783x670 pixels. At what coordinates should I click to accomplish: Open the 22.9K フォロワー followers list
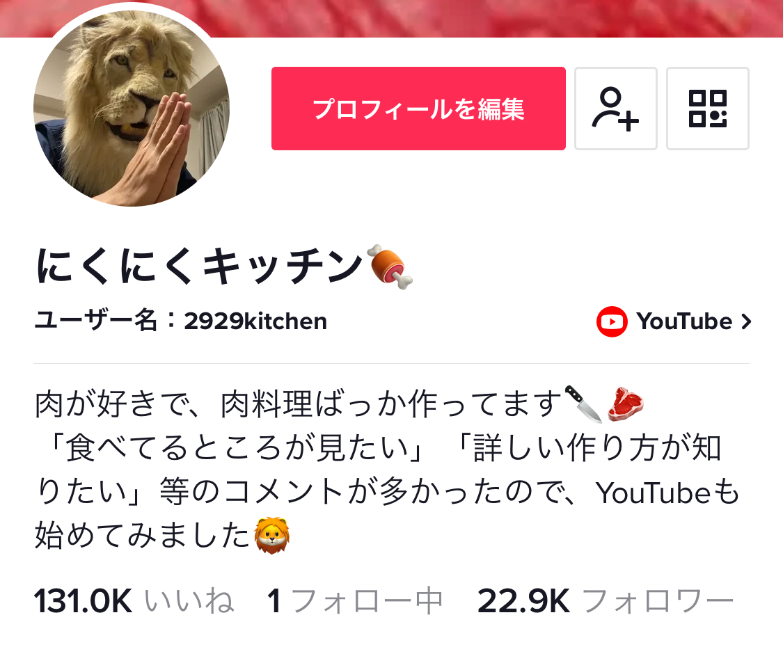point(606,601)
